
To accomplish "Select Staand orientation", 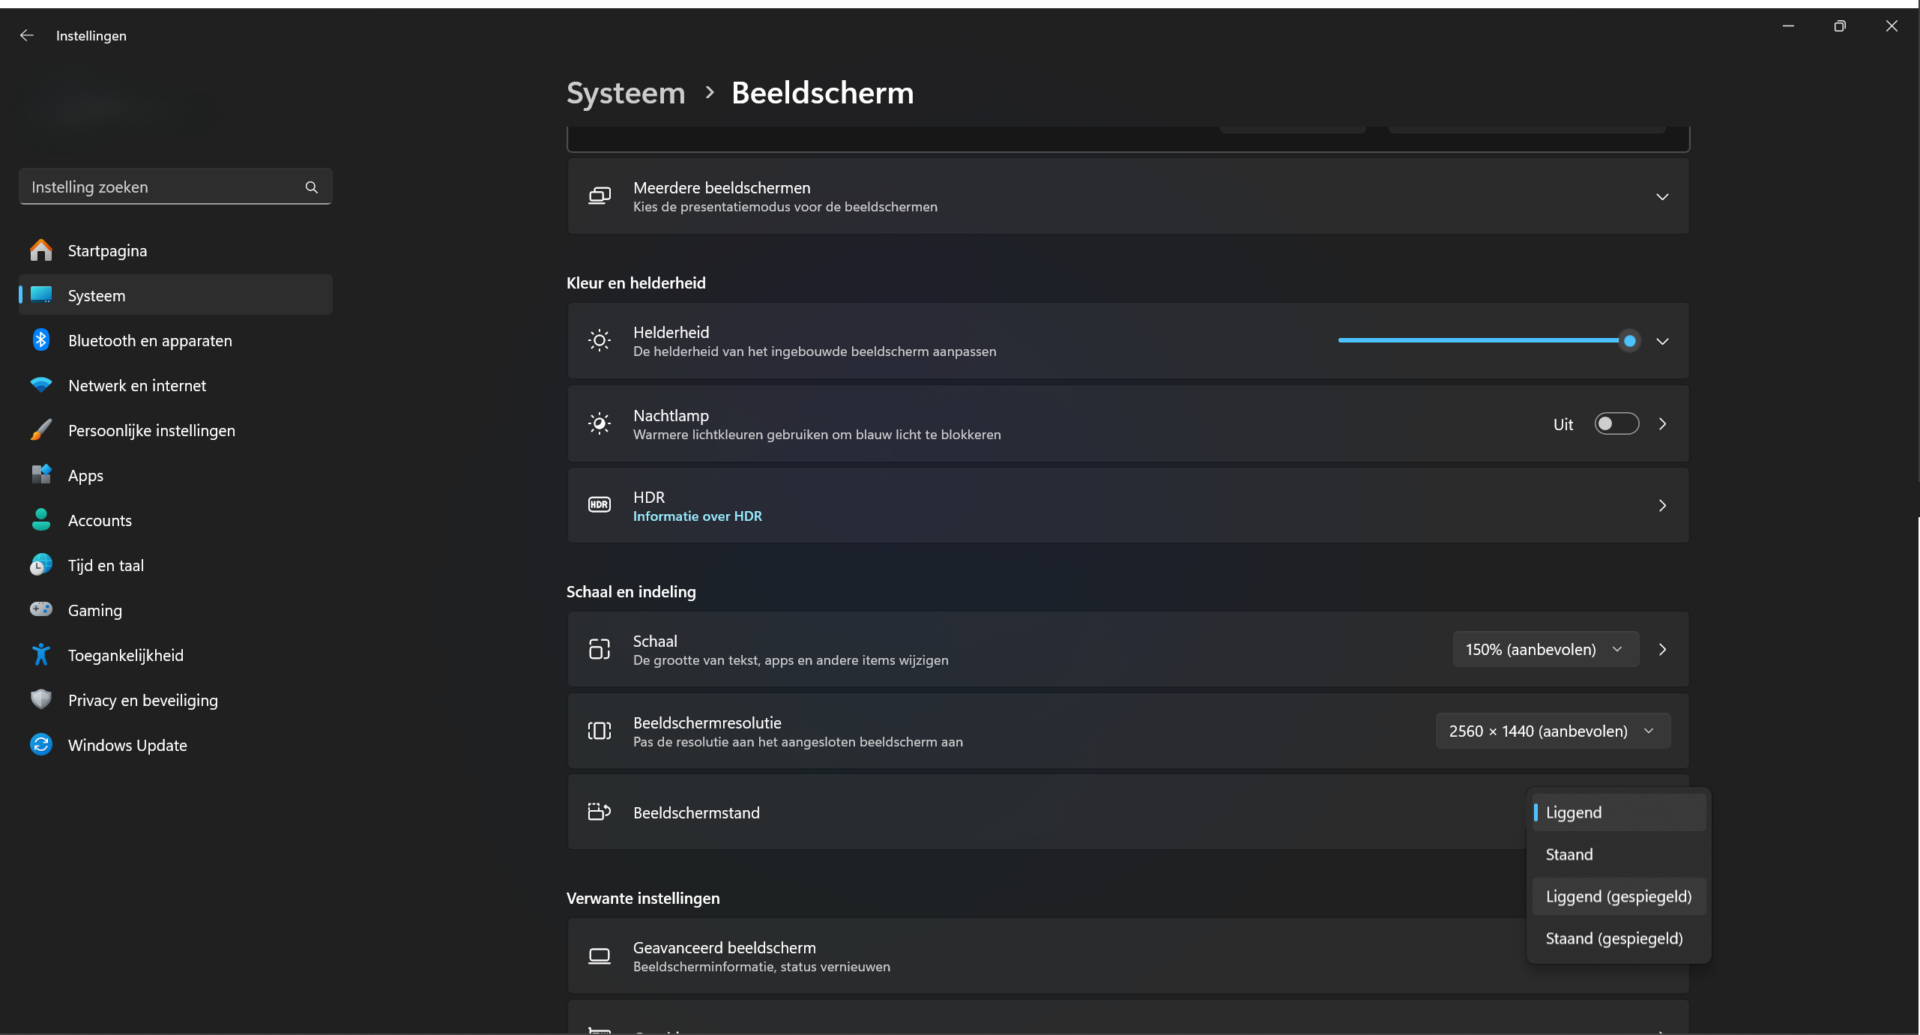I will [1568, 854].
